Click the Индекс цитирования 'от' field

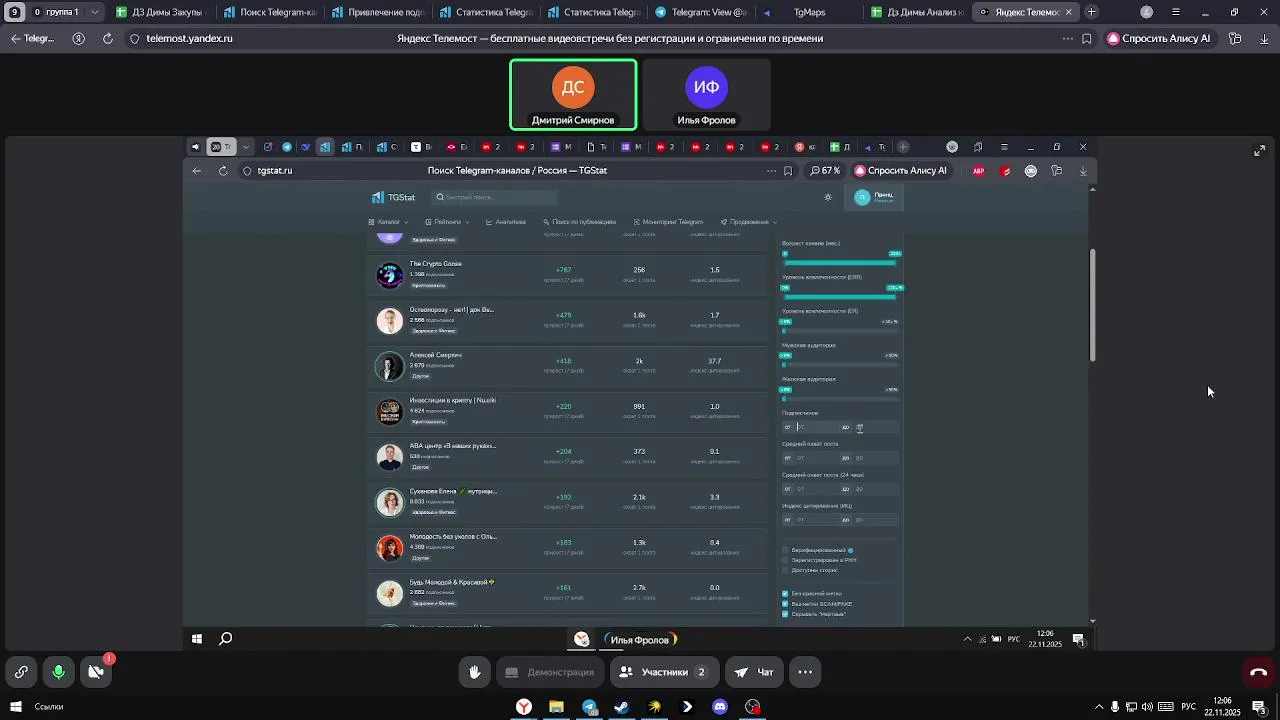coord(815,520)
